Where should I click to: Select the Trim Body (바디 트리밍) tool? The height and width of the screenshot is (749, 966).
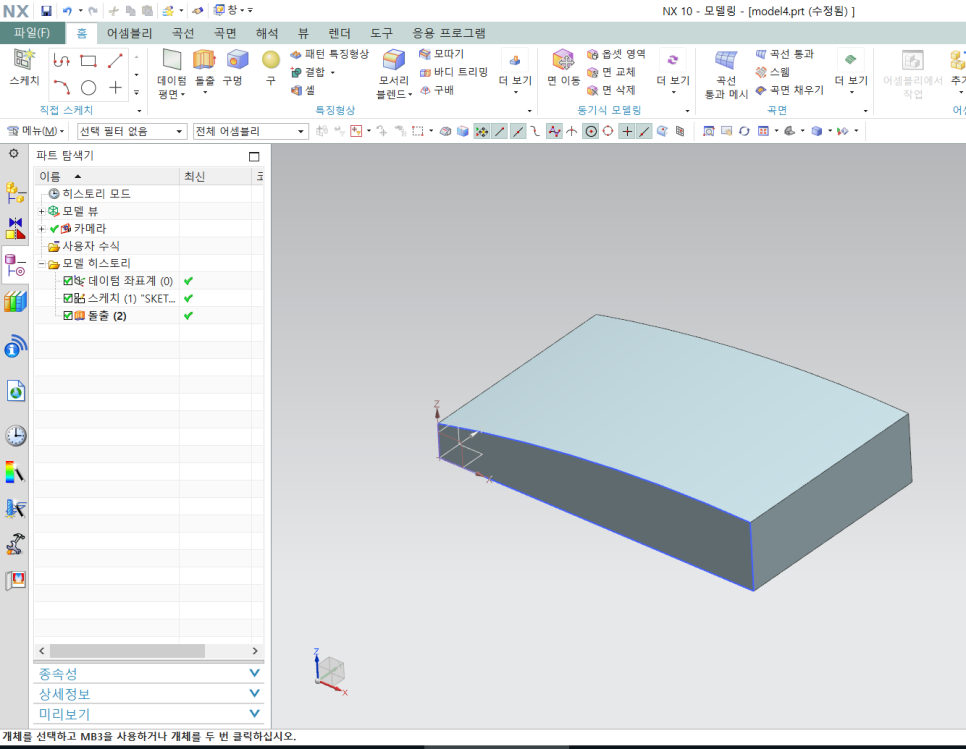pyautogui.click(x=453, y=72)
